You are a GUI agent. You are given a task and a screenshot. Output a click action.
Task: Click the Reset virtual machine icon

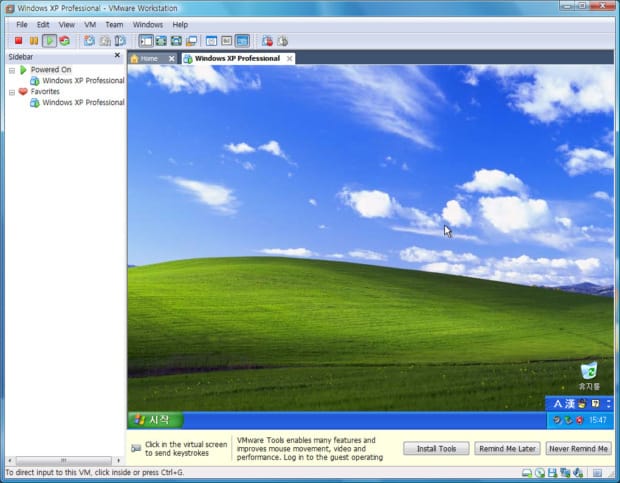(64, 41)
